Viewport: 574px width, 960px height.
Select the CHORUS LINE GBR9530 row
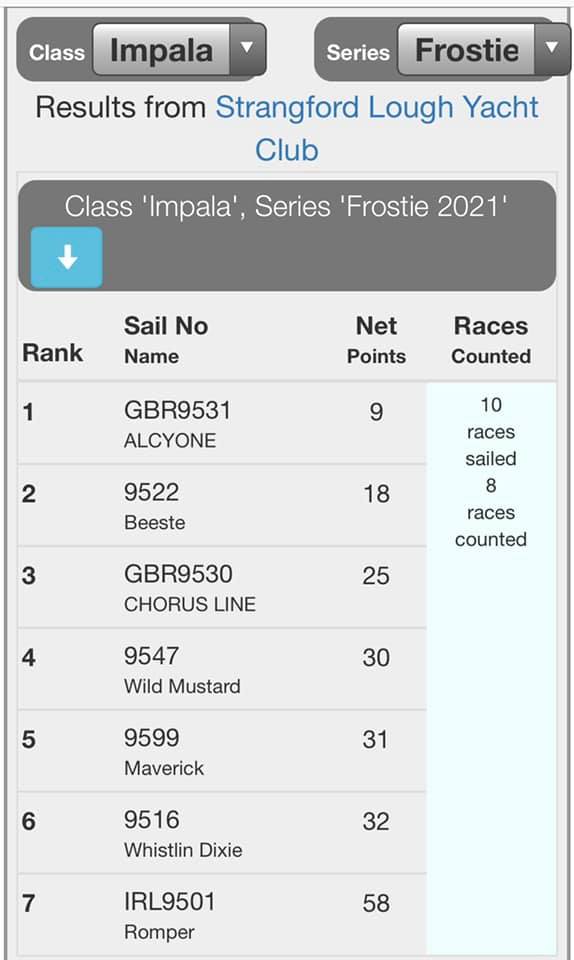point(222,588)
